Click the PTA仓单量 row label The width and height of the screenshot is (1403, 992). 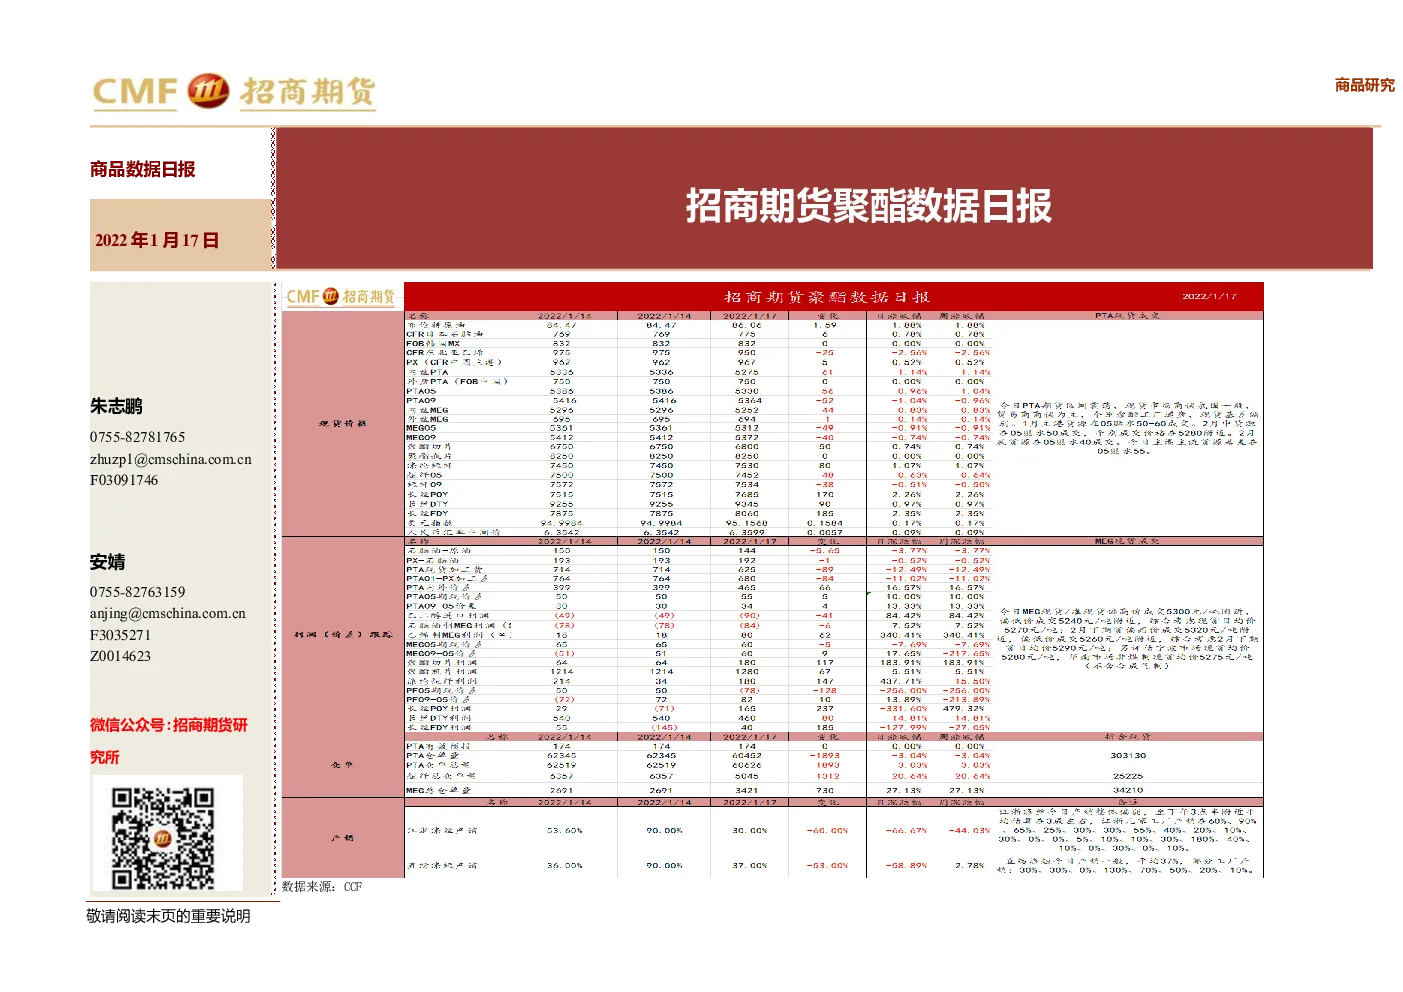pyautogui.click(x=433, y=755)
